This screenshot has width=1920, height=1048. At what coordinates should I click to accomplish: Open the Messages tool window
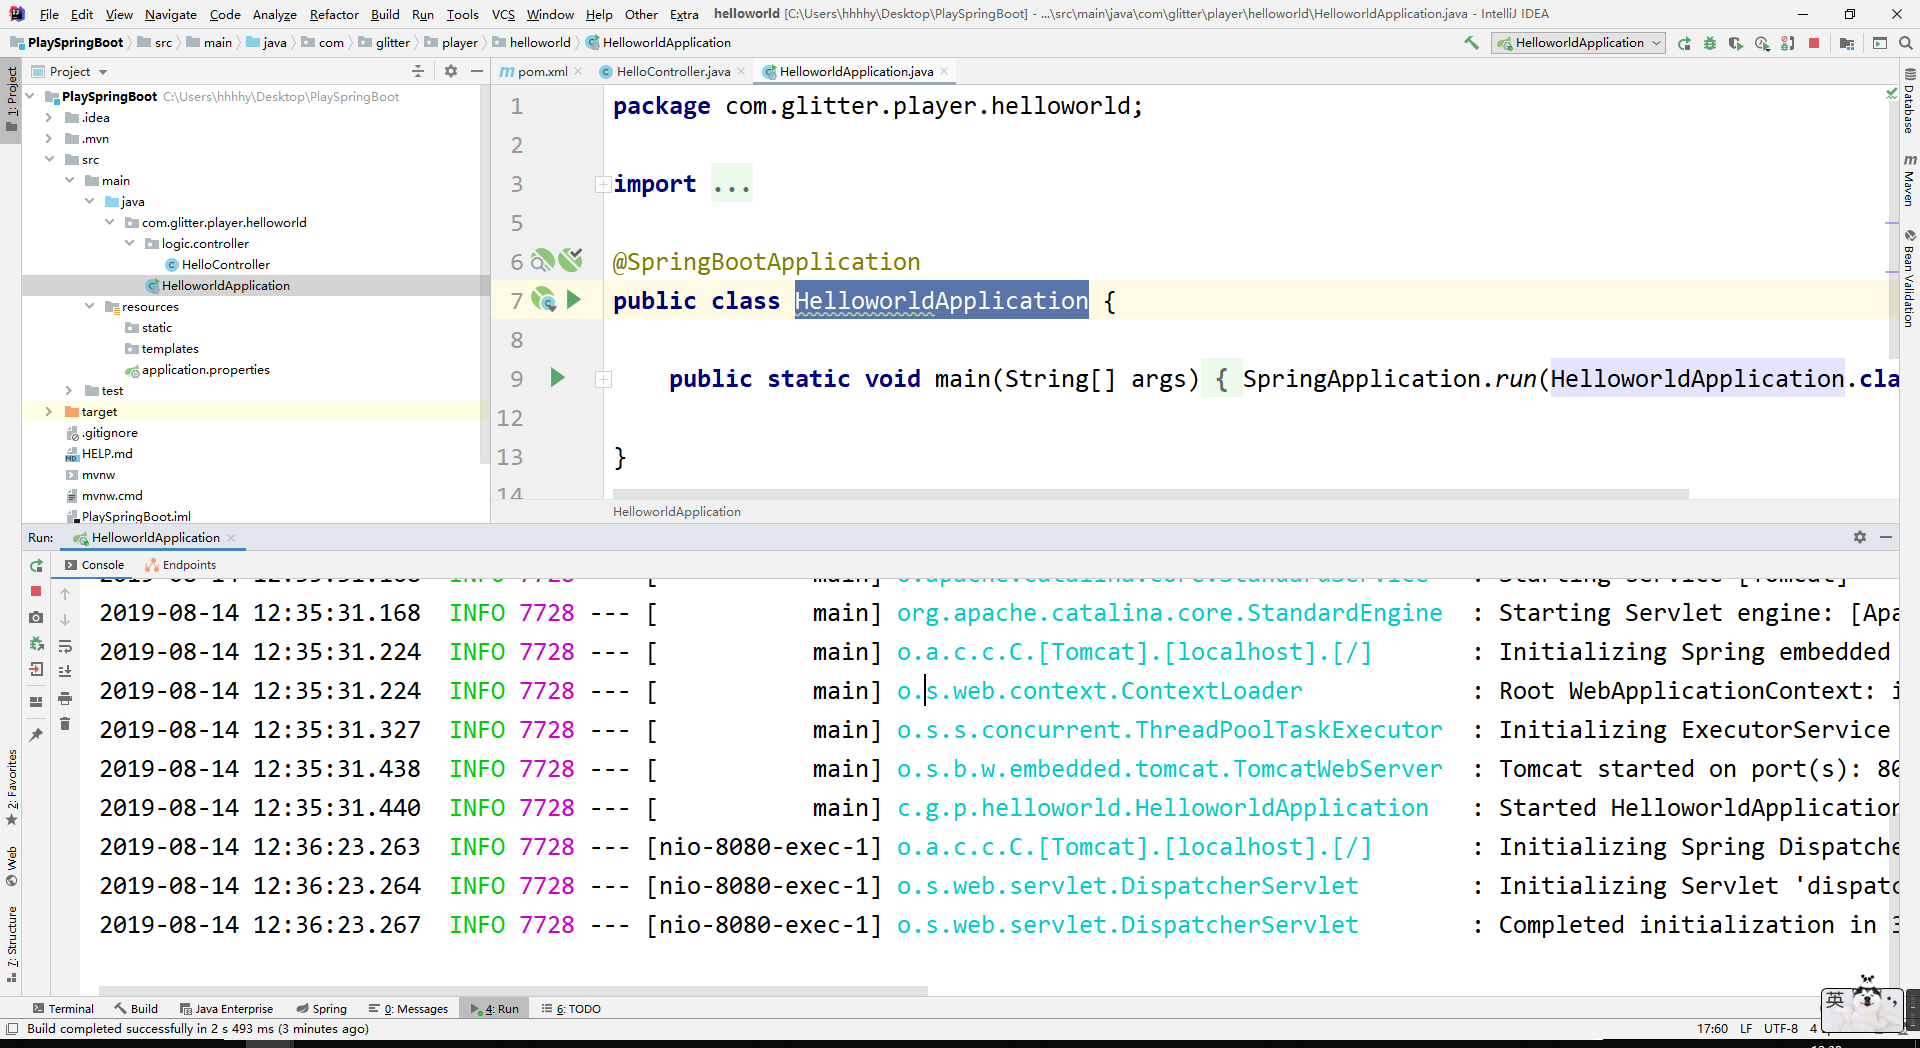(x=408, y=1008)
